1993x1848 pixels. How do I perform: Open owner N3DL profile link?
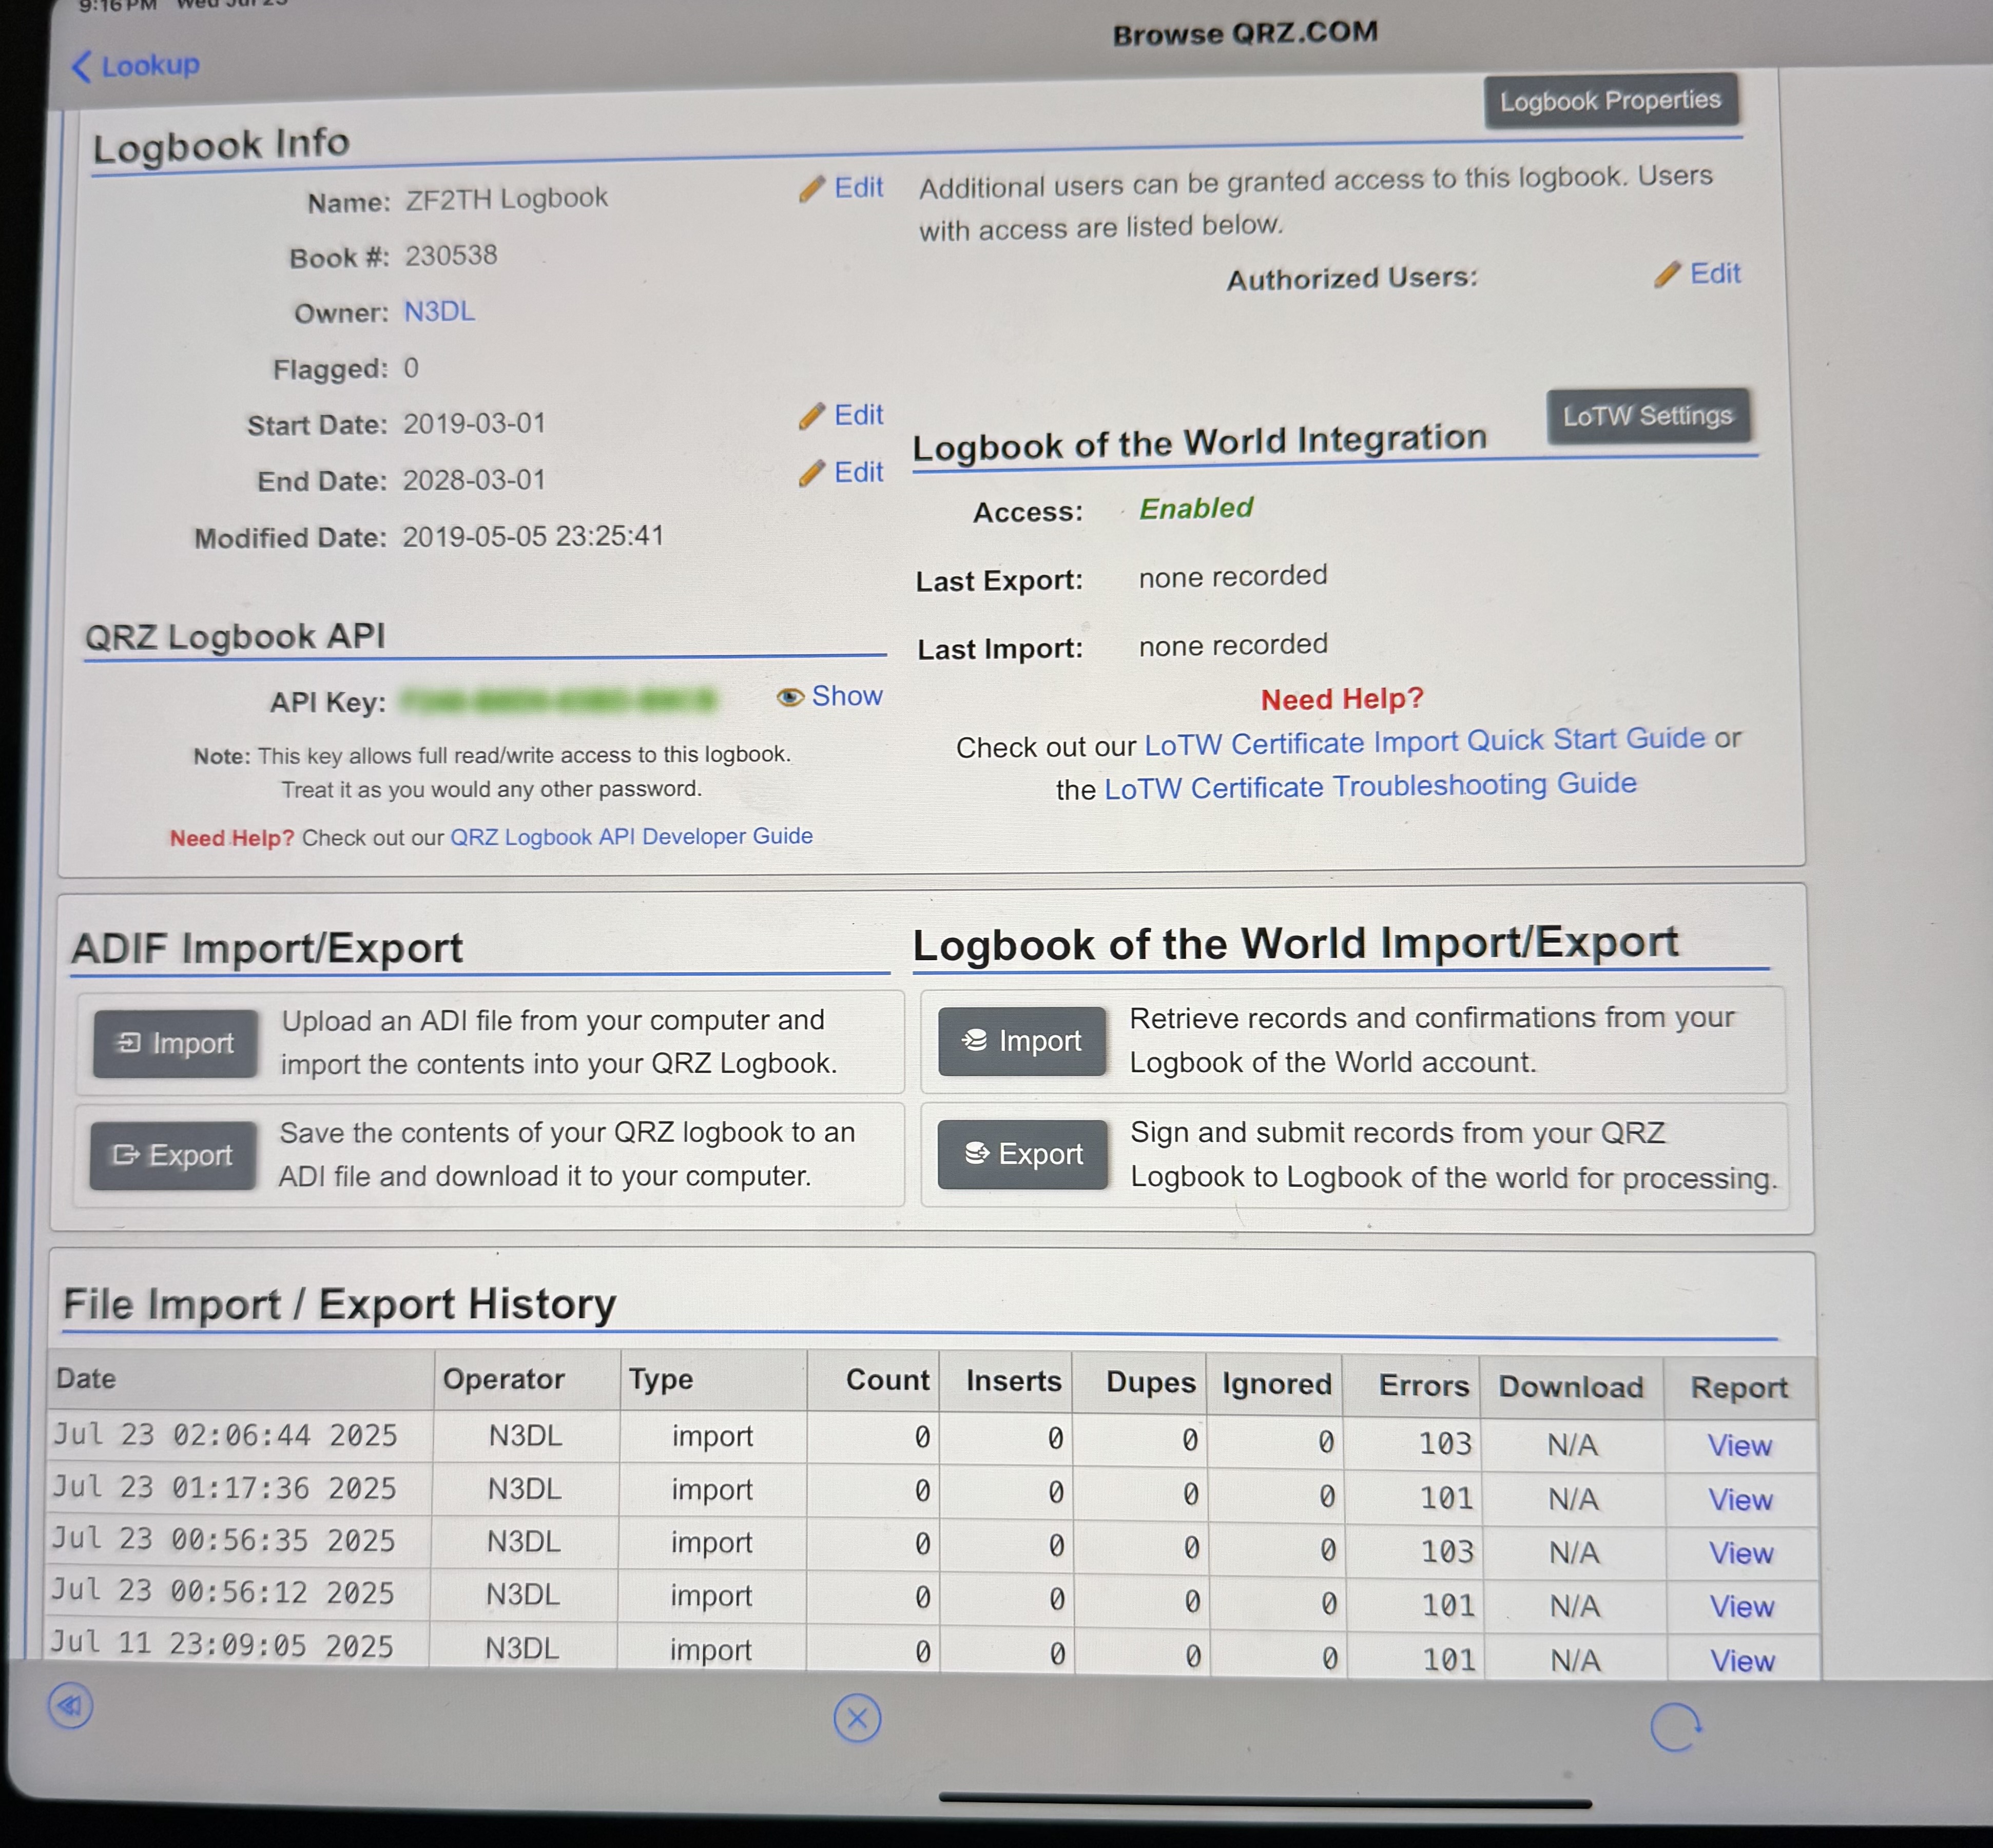coord(439,311)
